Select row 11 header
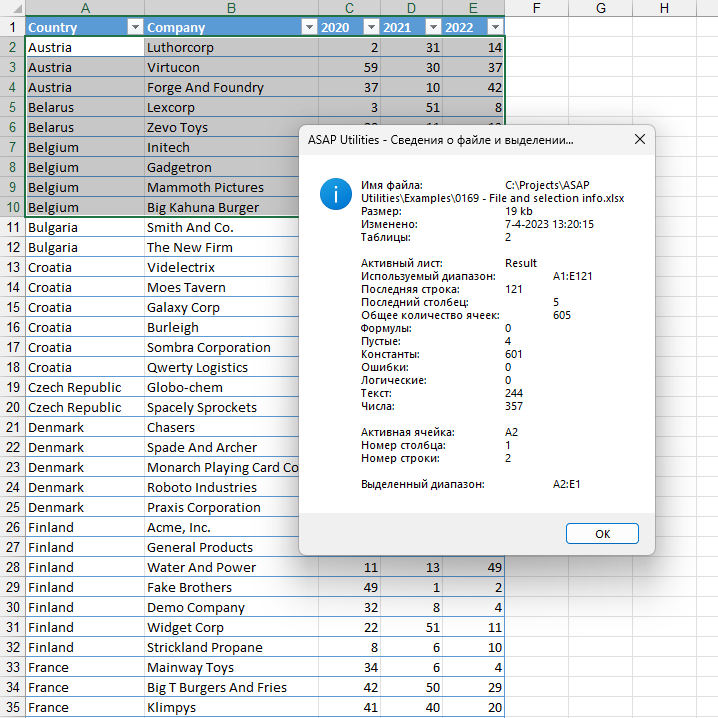This screenshot has height=718, width=718. [12, 228]
